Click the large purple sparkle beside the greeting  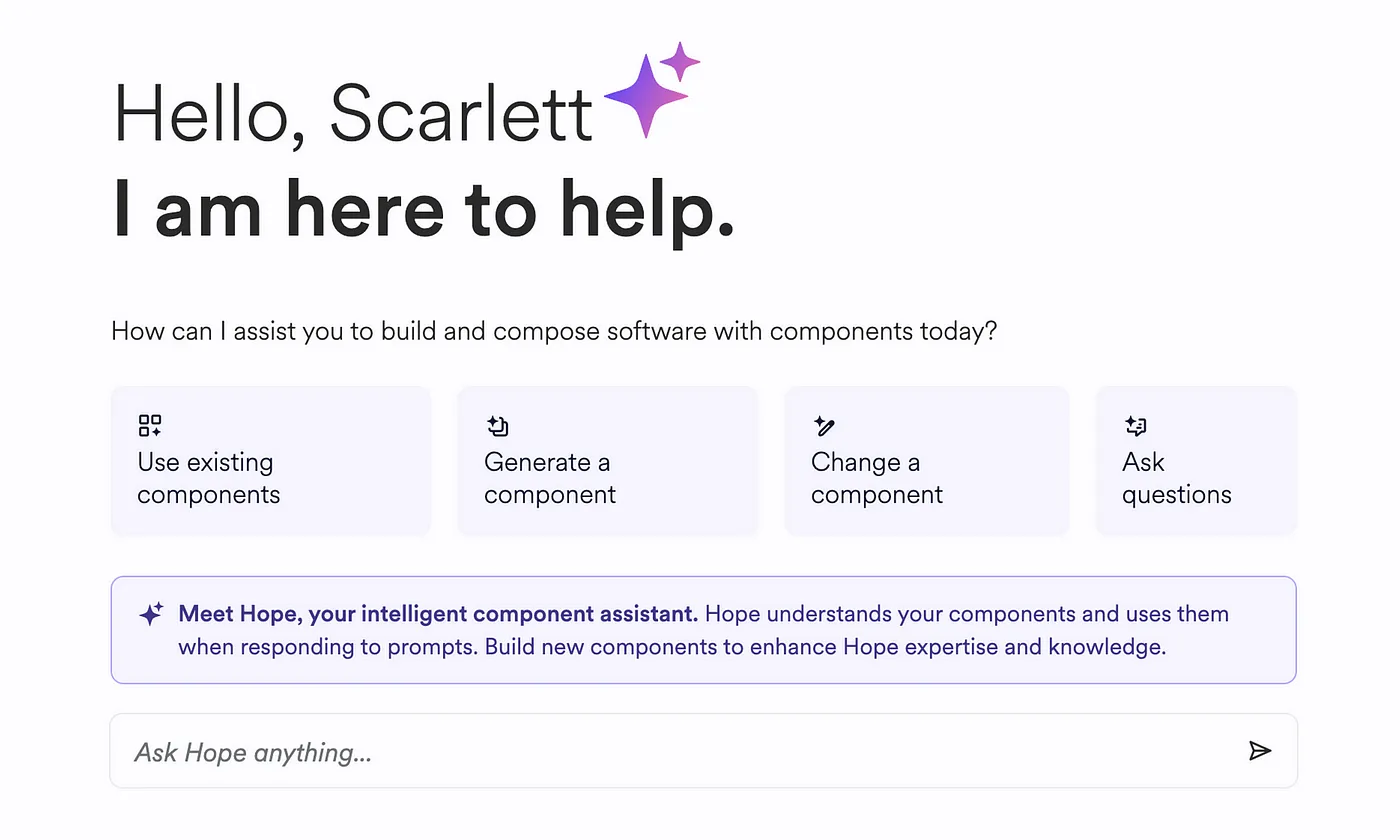pyautogui.click(x=645, y=96)
